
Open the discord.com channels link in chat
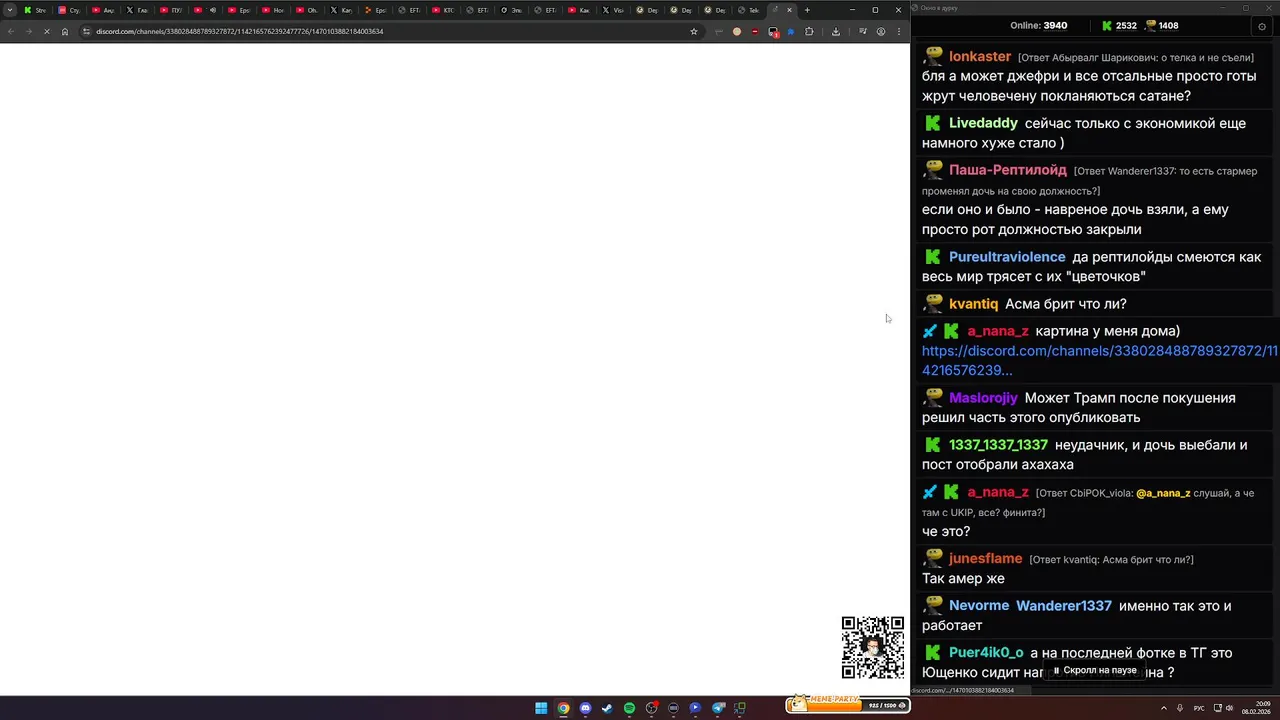1099,360
